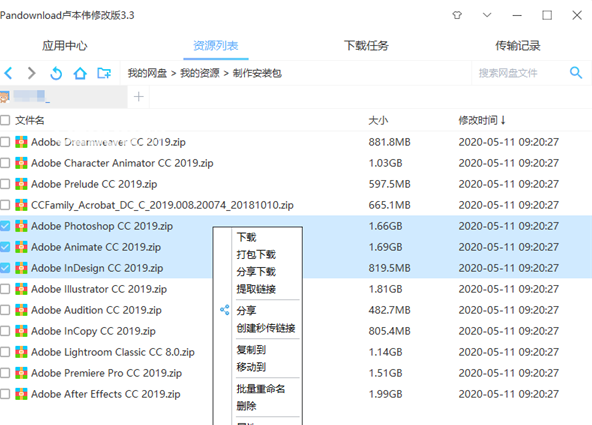Add a new tab with plus icon
592x425 pixels.
pyautogui.click(x=139, y=97)
